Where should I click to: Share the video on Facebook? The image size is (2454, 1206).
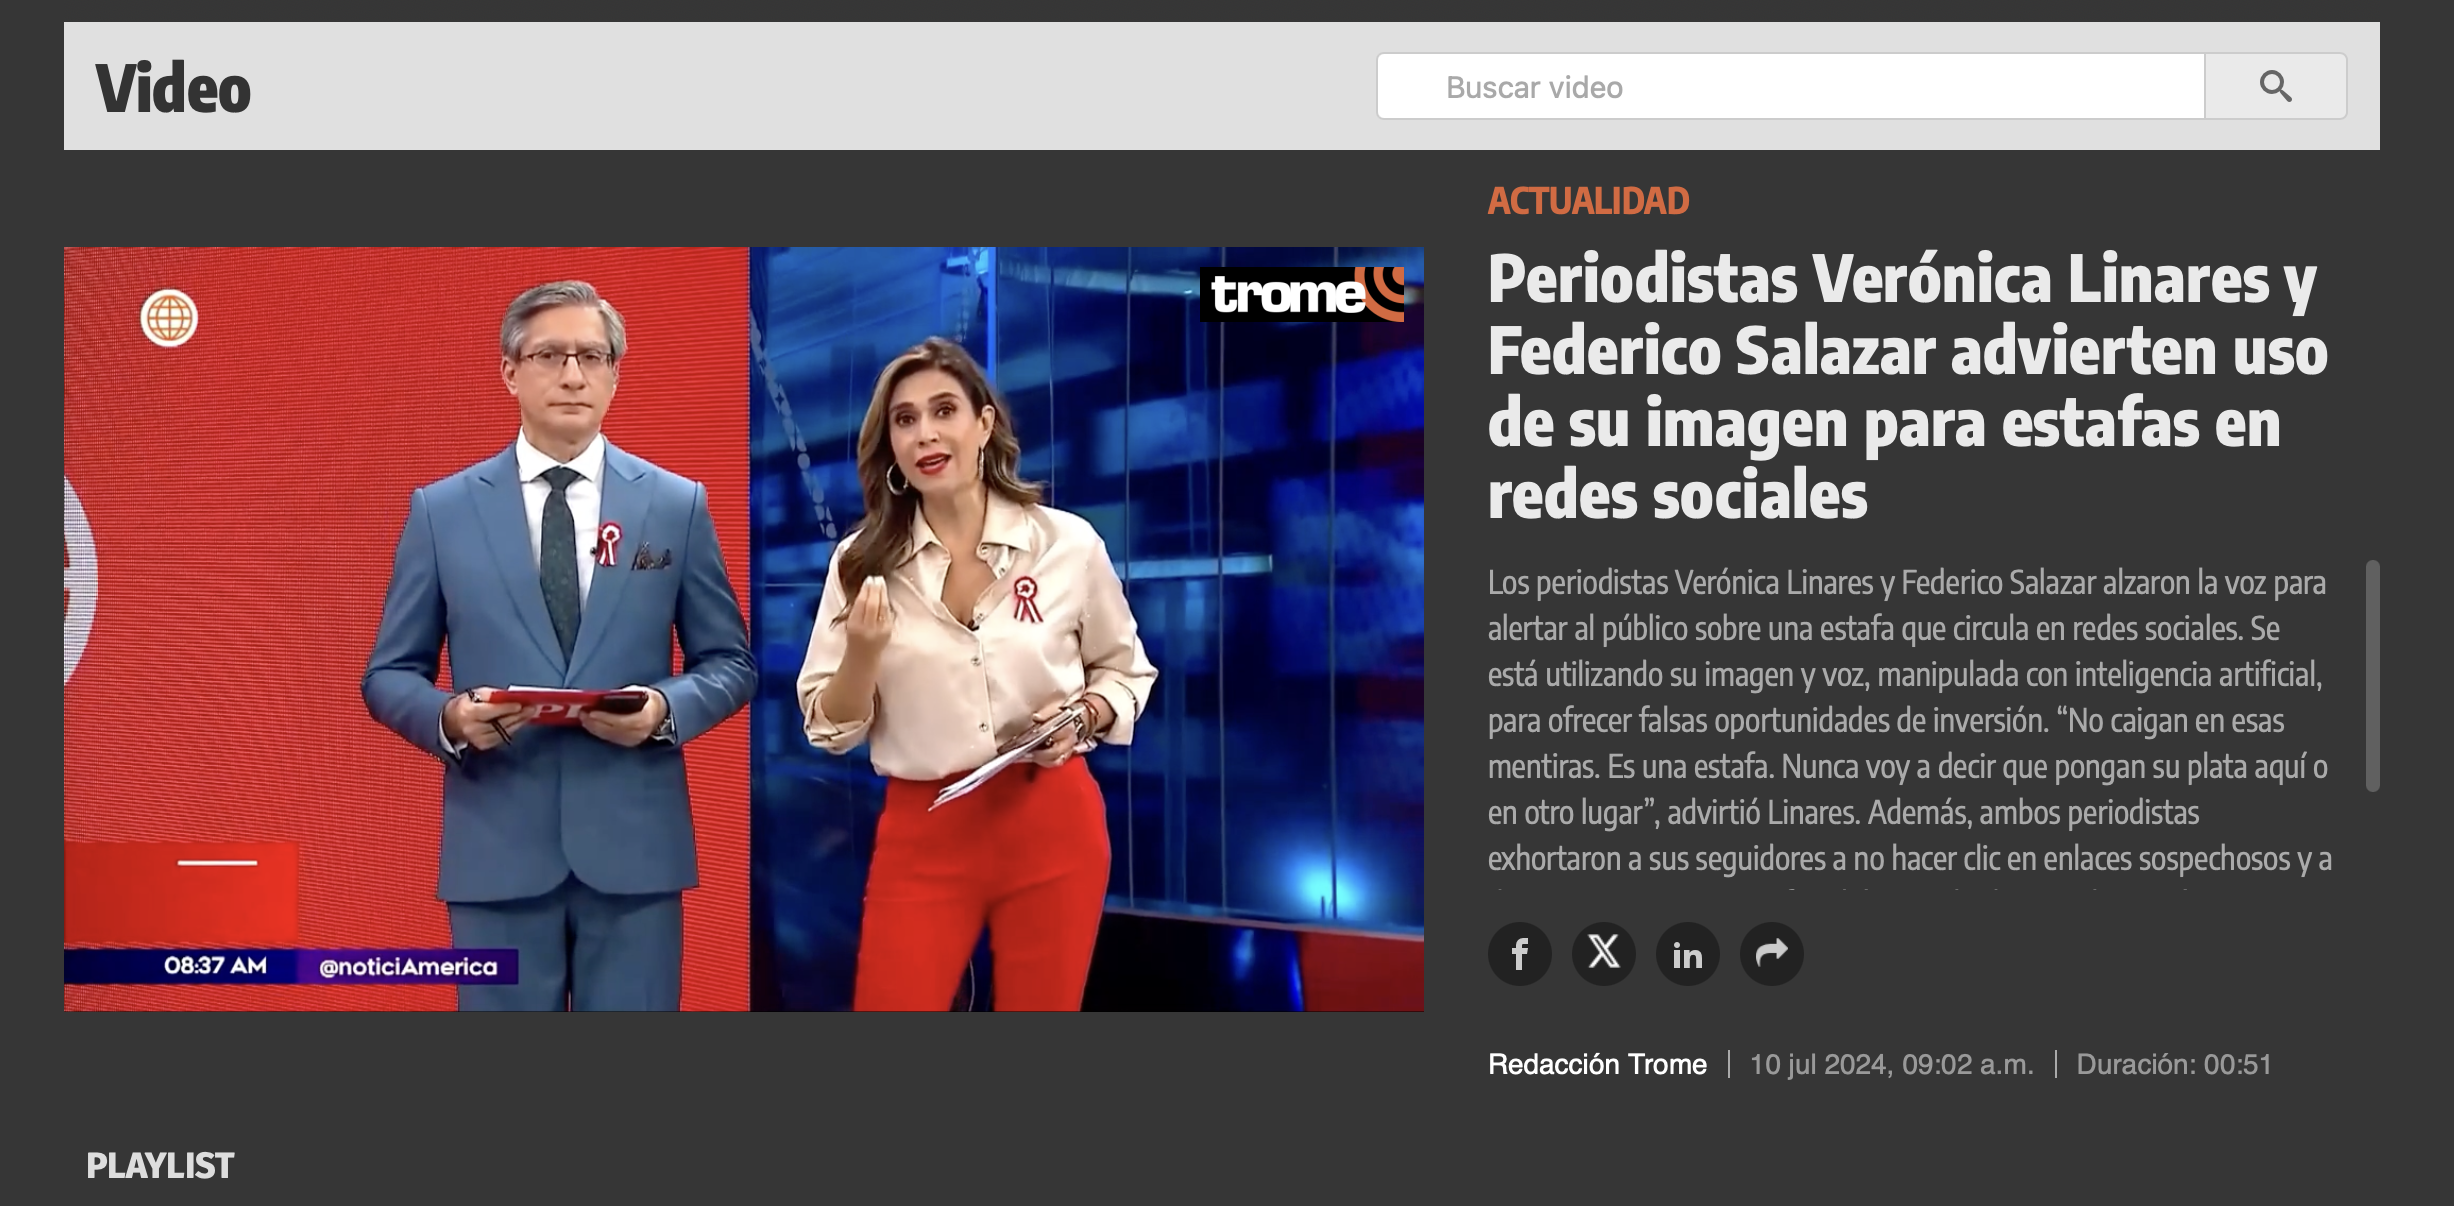pos(1519,954)
